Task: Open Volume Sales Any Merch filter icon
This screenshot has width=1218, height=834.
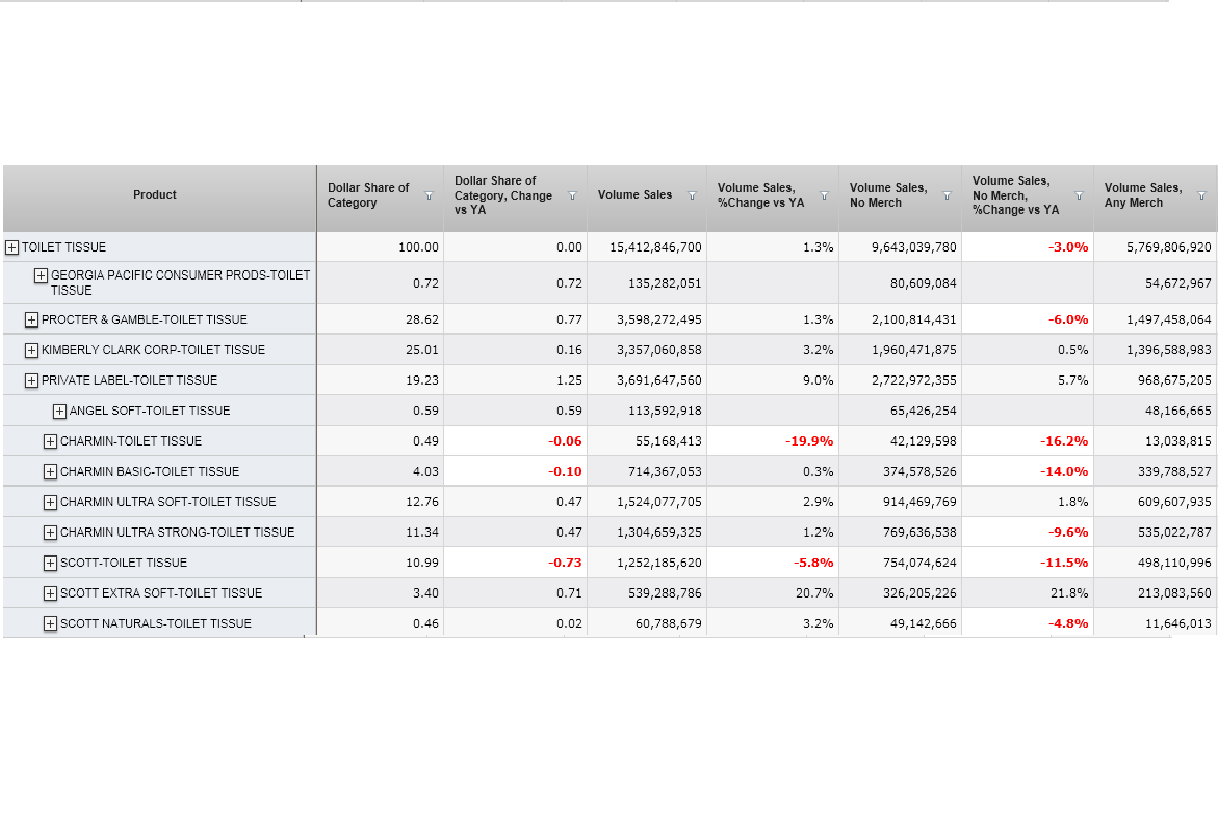Action: pos(1201,196)
